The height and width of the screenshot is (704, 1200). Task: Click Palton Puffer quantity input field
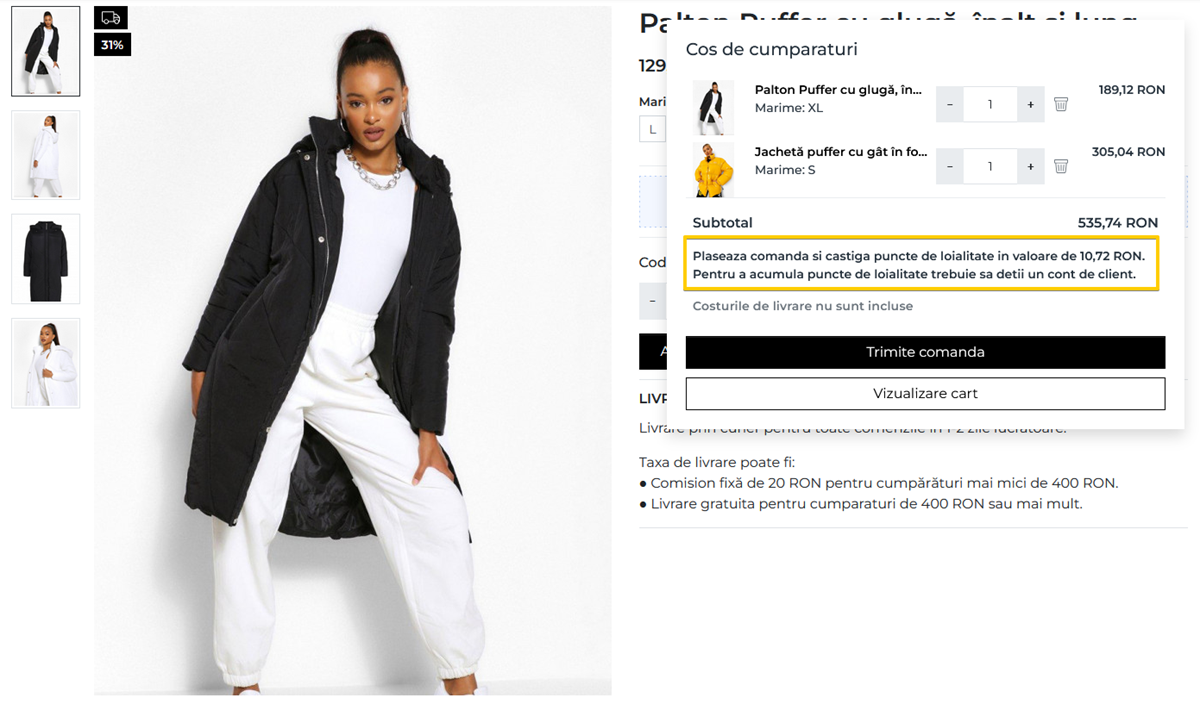990,104
